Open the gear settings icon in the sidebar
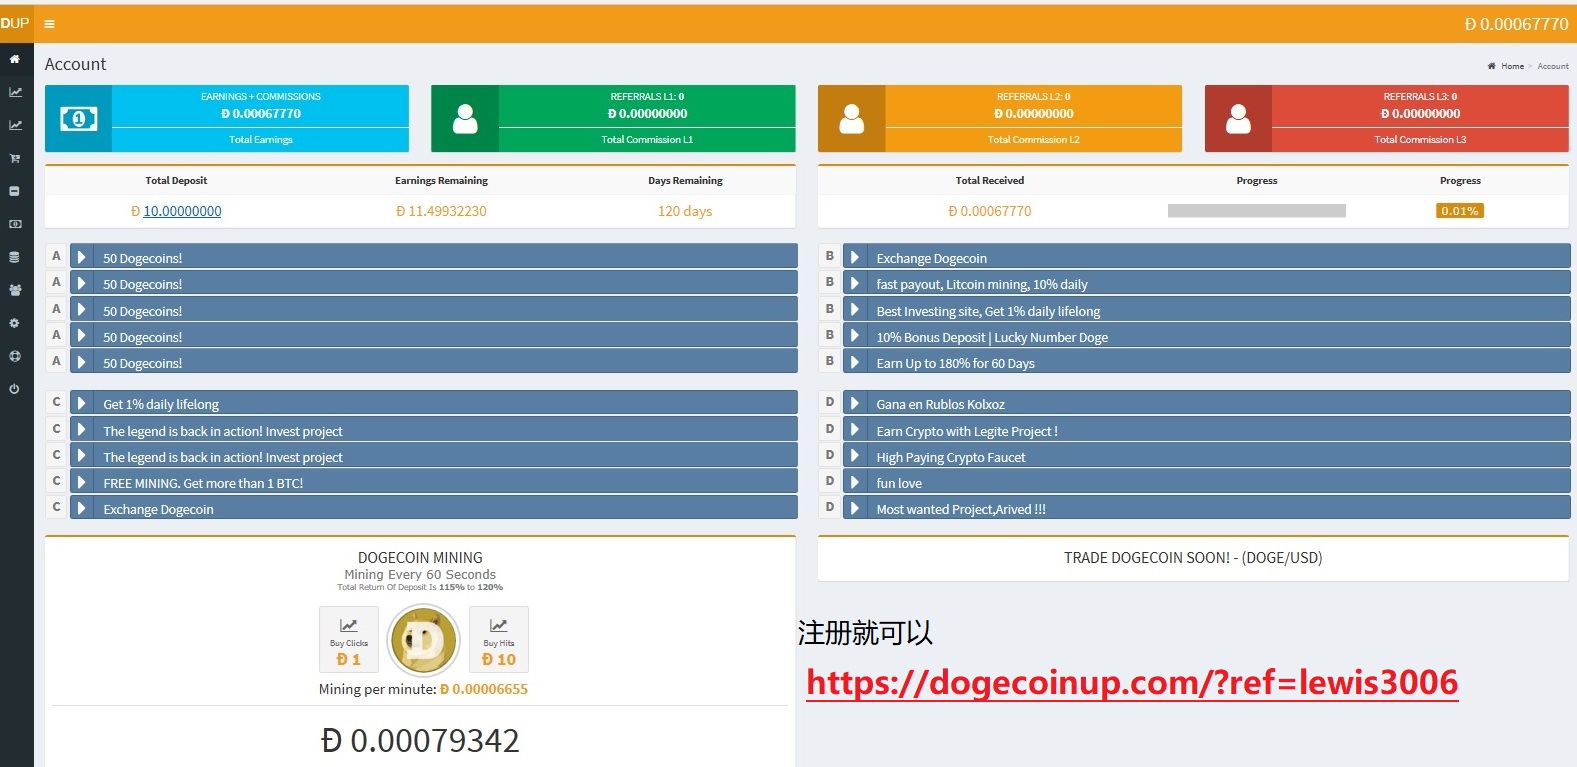The image size is (1577, 767). (x=14, y=323)
